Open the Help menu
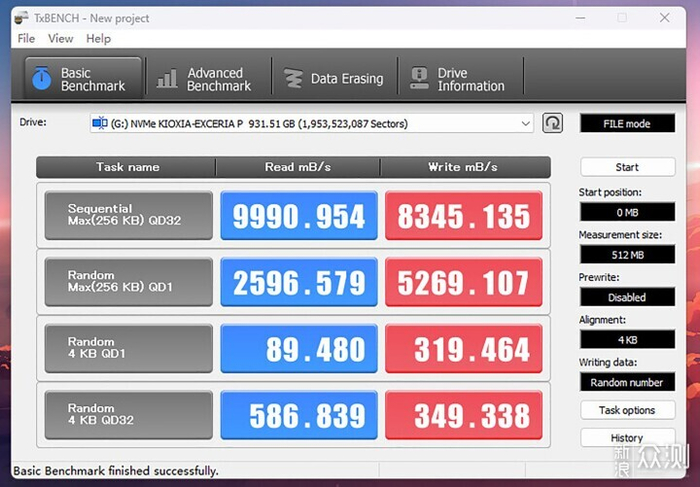 98,38
